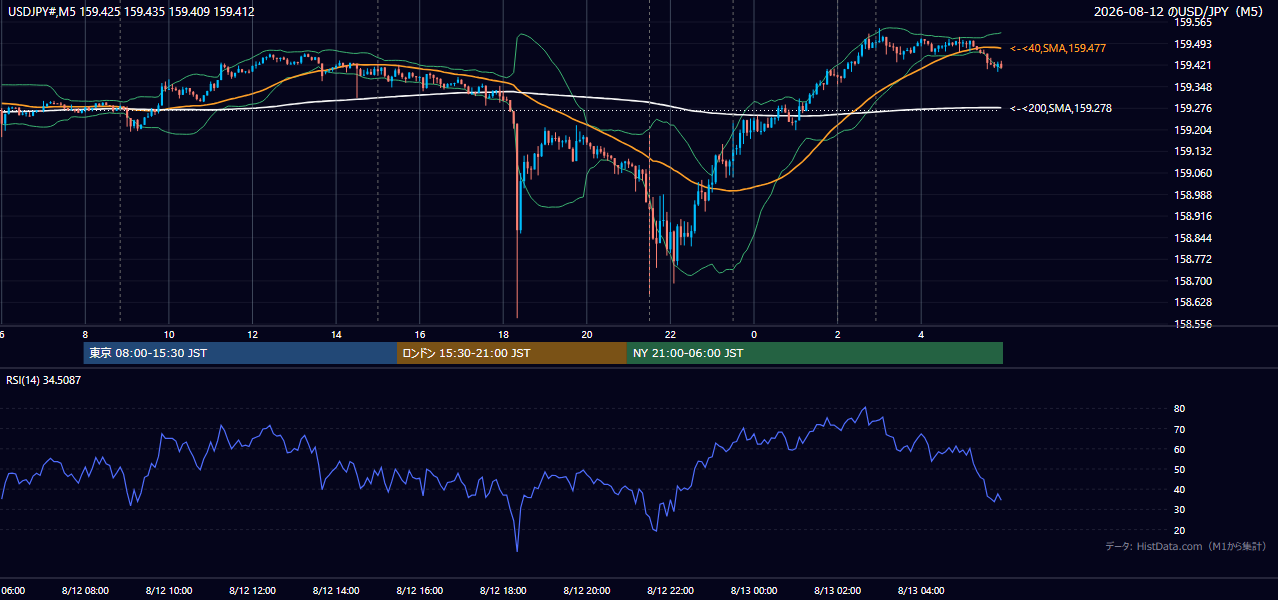This screenshot has height=600, width=1278.
Task: Select the ロンドン 15:30-21:00 JST session bar
Action: (x=512, y=353)
